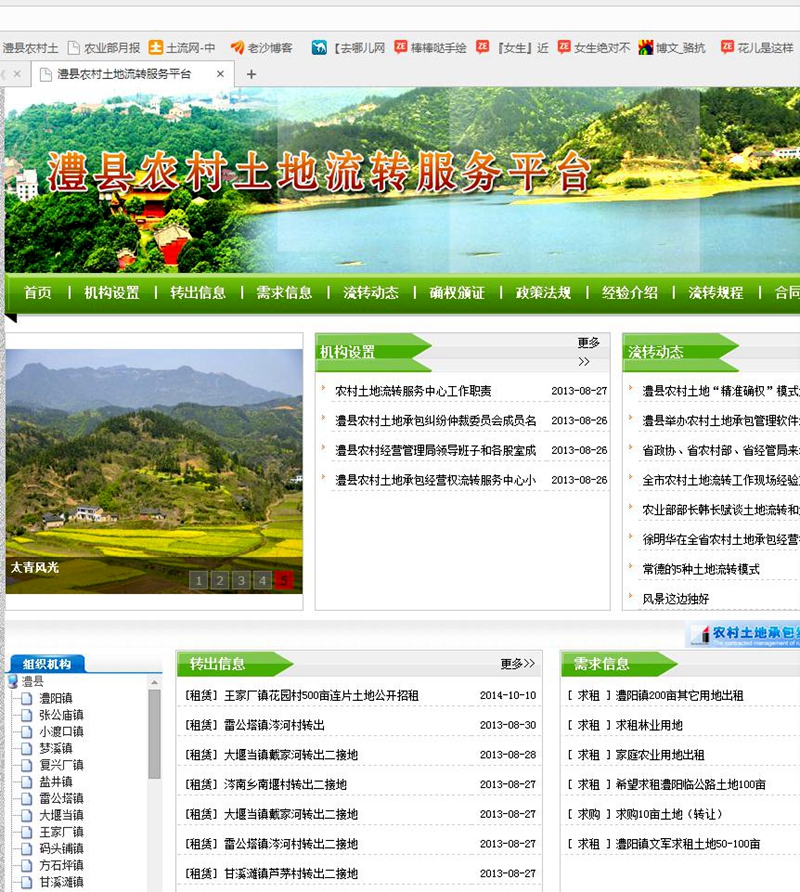Click the page icon beside 澧阳镇
This screenshot has width=800, height=892.
point(26,698)
